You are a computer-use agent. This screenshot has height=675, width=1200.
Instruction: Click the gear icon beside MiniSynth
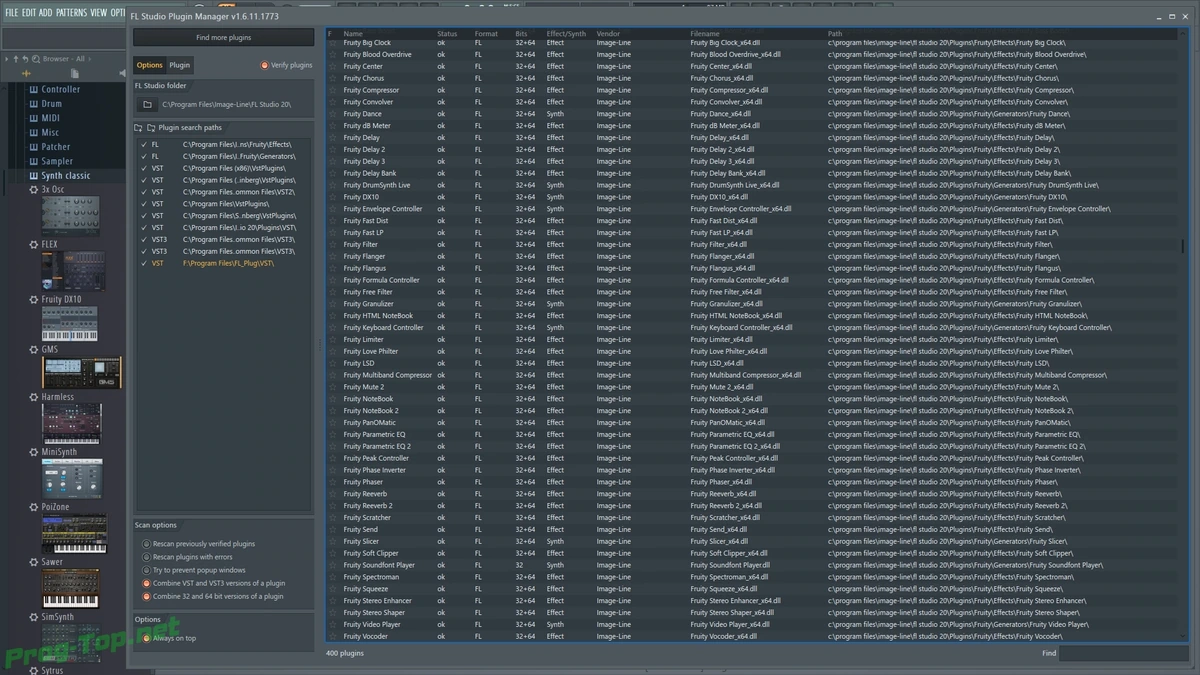34,452
